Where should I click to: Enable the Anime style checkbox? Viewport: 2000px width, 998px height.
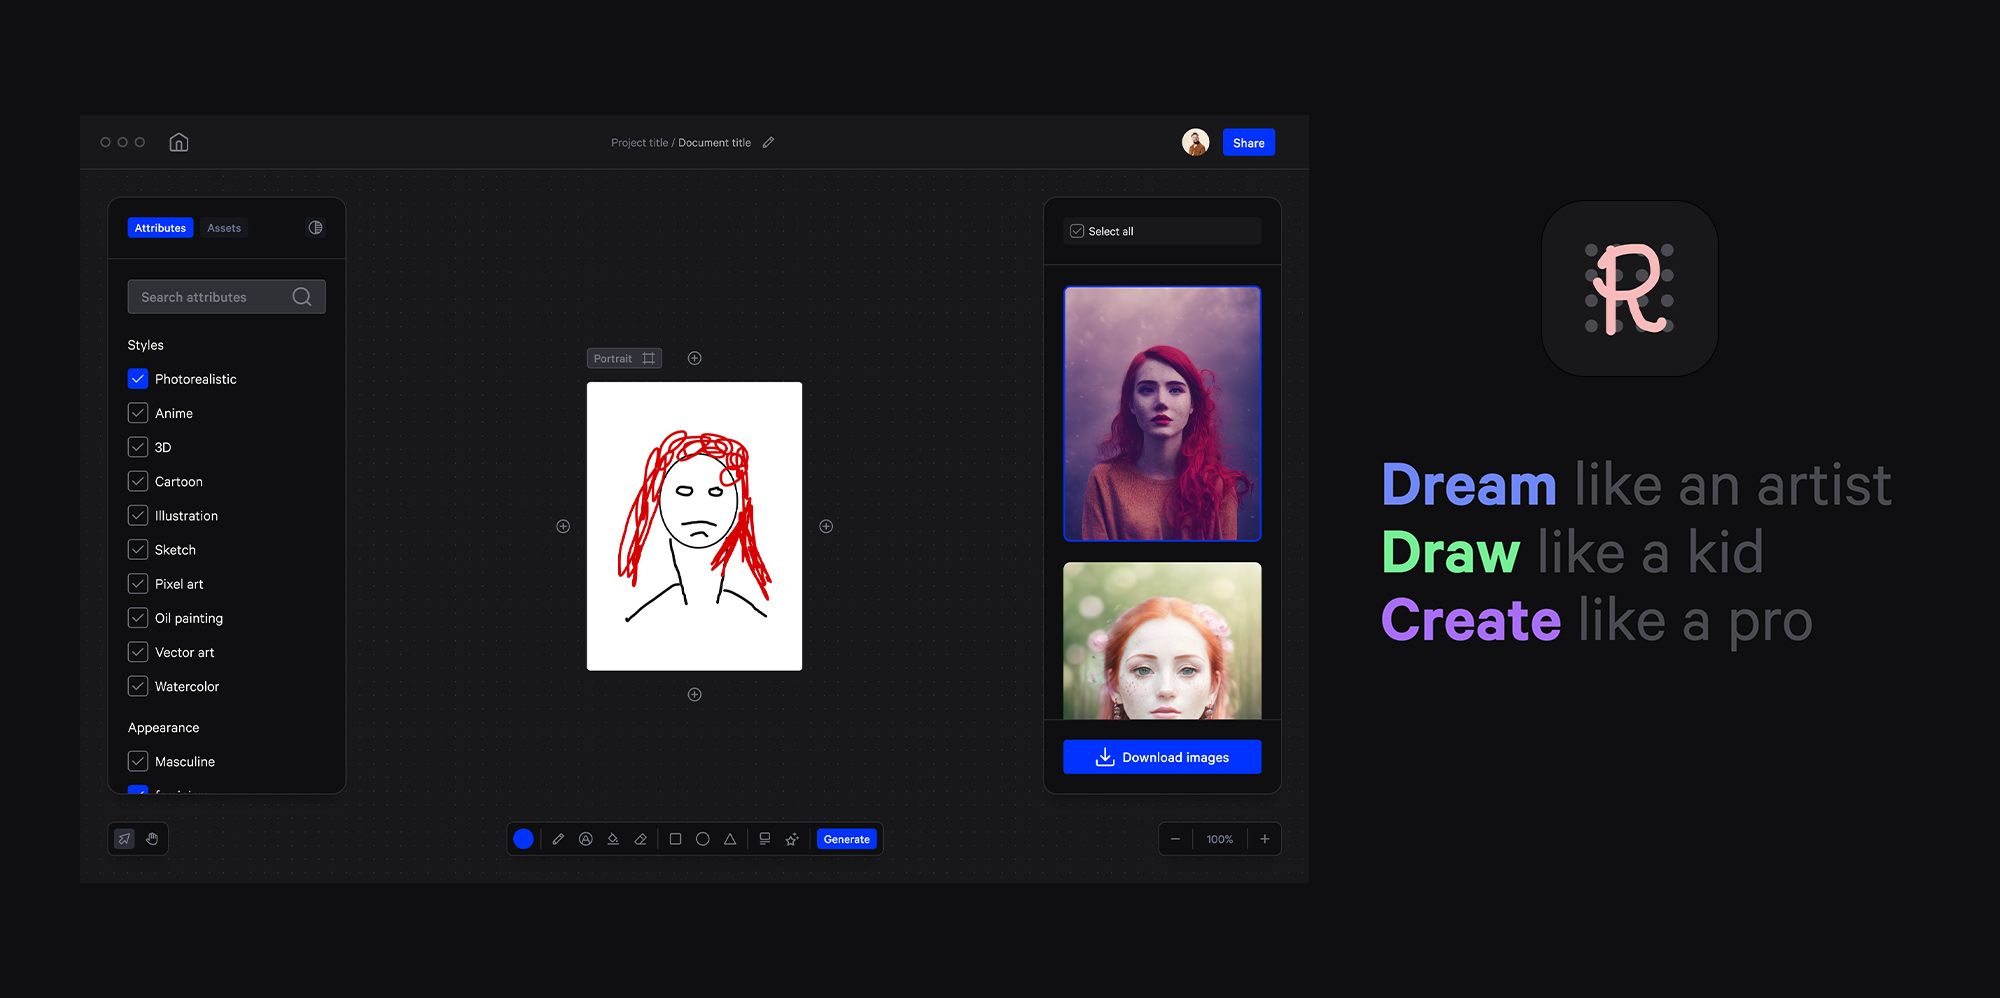coord(138,413)
